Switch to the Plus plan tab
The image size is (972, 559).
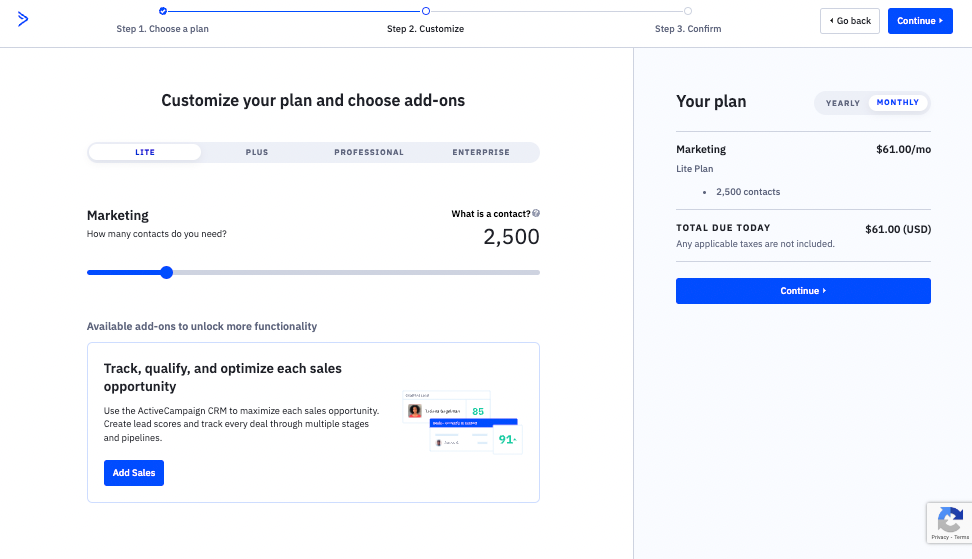(257, 152)
